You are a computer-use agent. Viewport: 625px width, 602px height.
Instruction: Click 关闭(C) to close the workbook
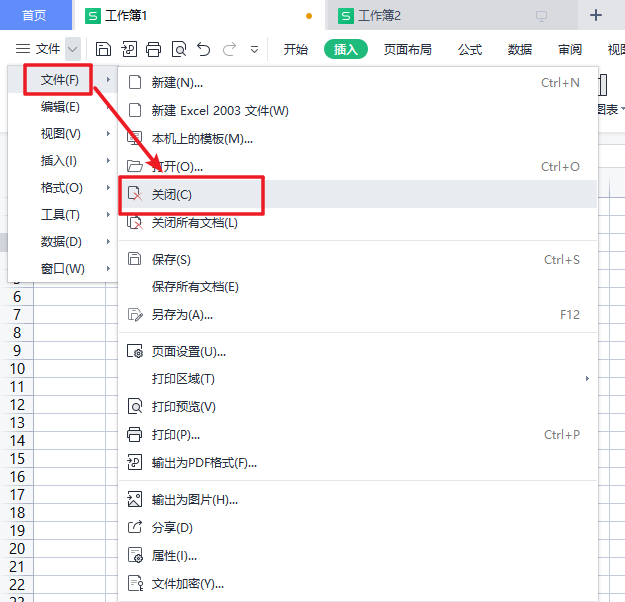[358, 194]
